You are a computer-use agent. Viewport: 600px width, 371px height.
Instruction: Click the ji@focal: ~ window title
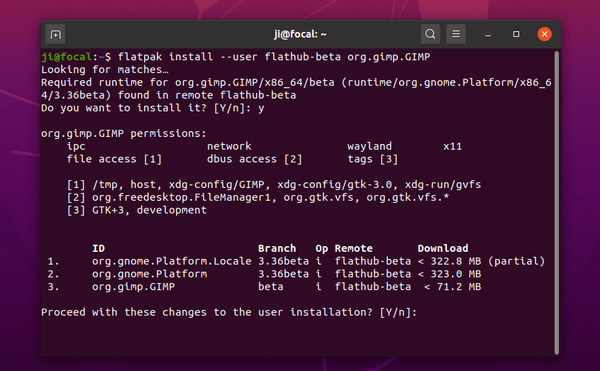[300, 34]
